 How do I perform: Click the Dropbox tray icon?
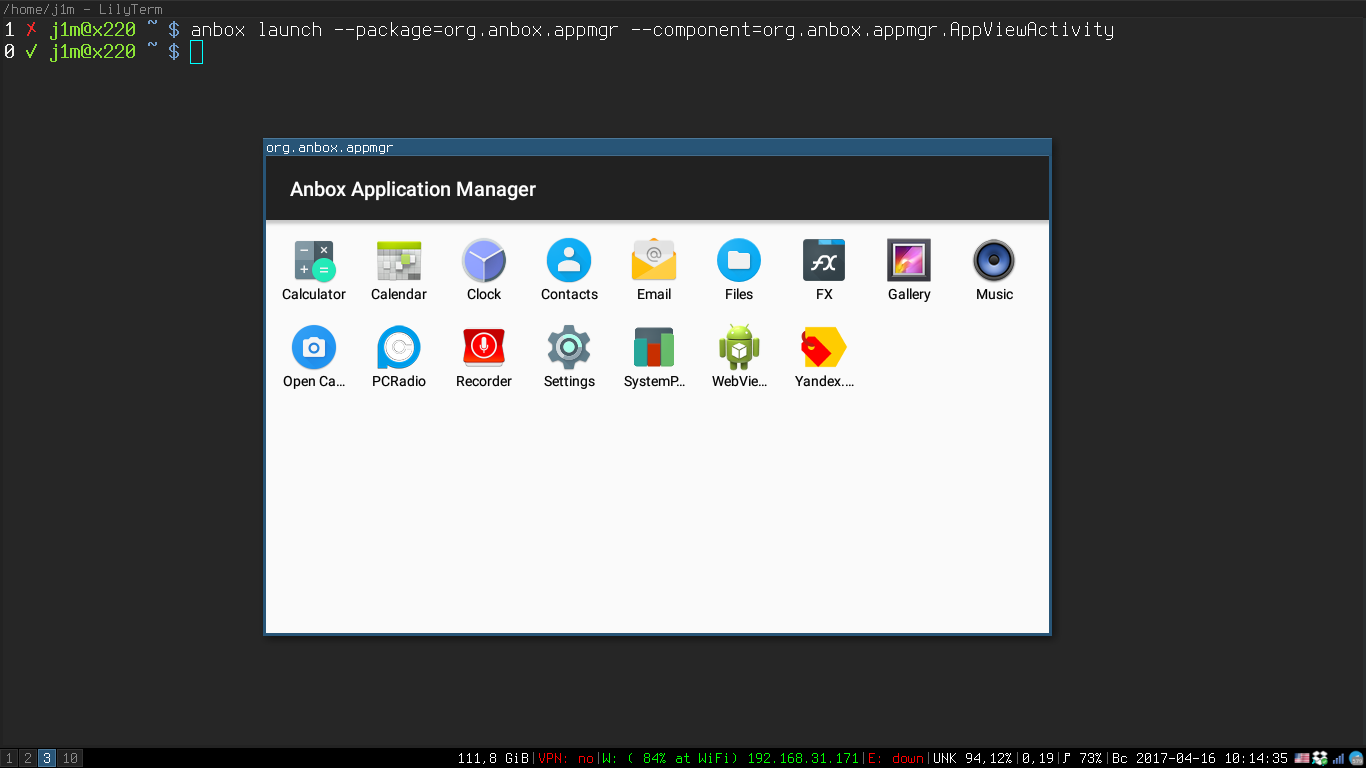pyautogui.click(x=1320, y=759)
